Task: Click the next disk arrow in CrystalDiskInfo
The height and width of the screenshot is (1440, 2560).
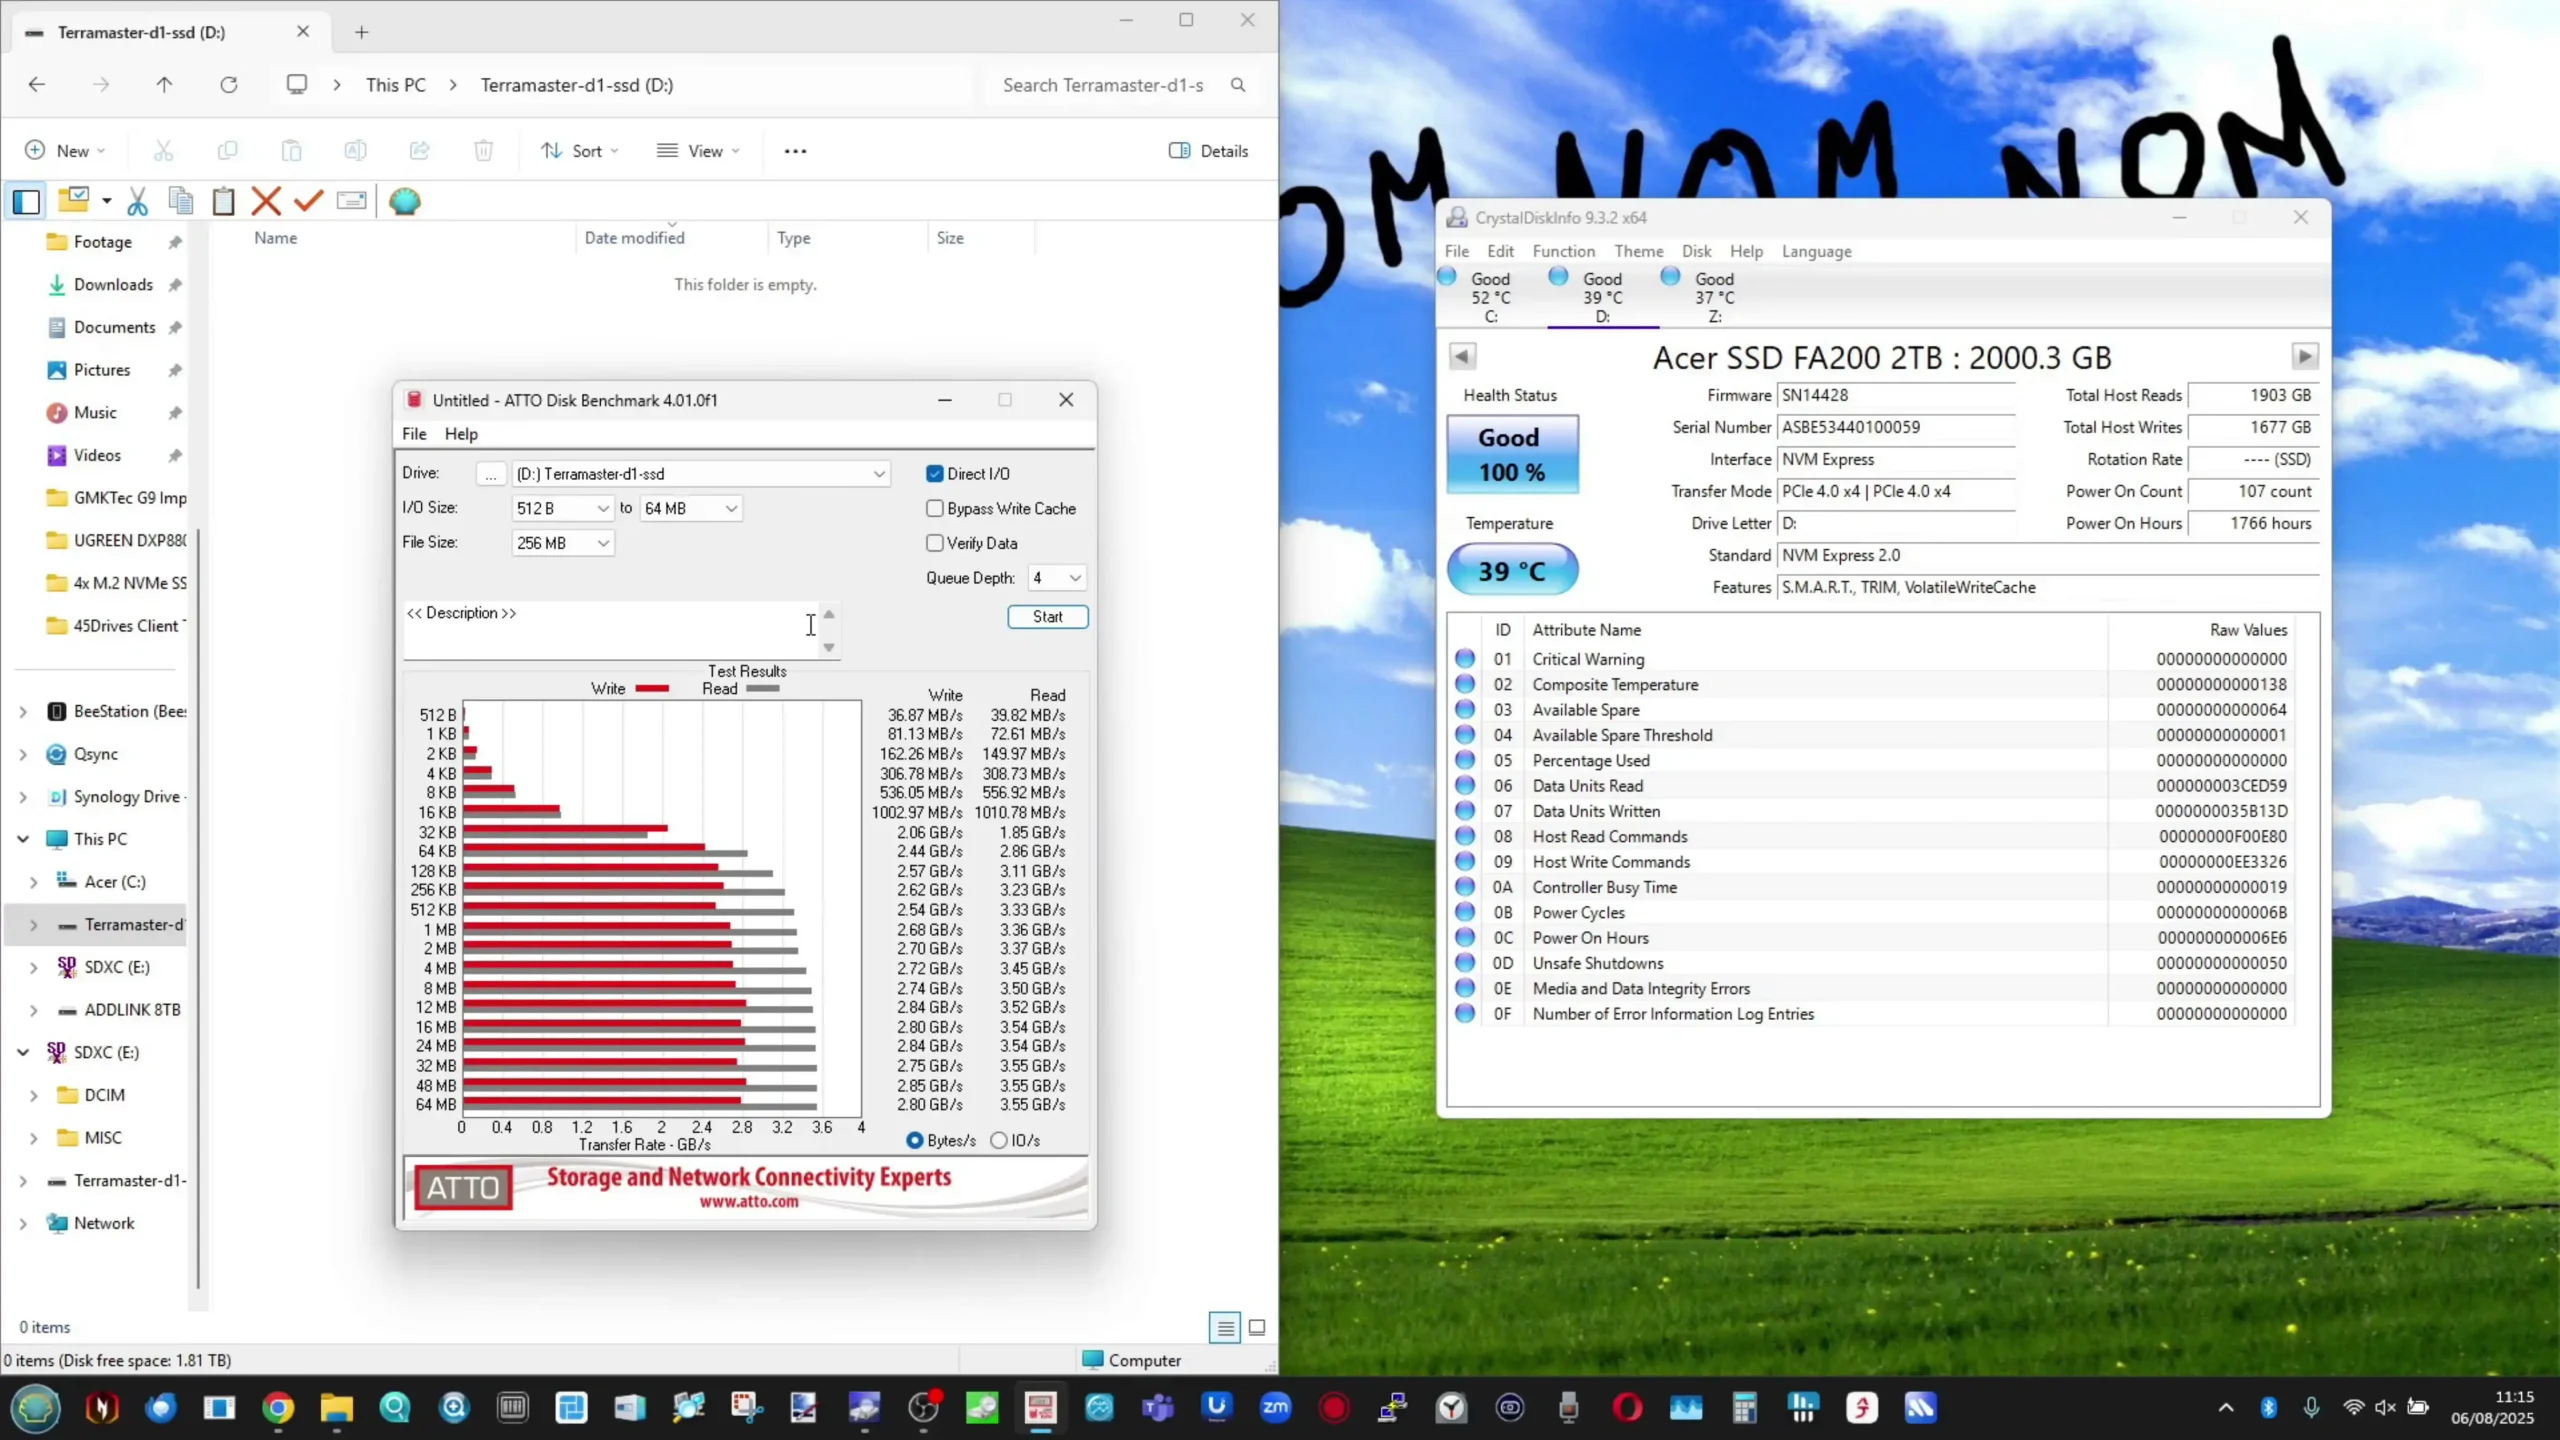Action: tap(2305, 356)
